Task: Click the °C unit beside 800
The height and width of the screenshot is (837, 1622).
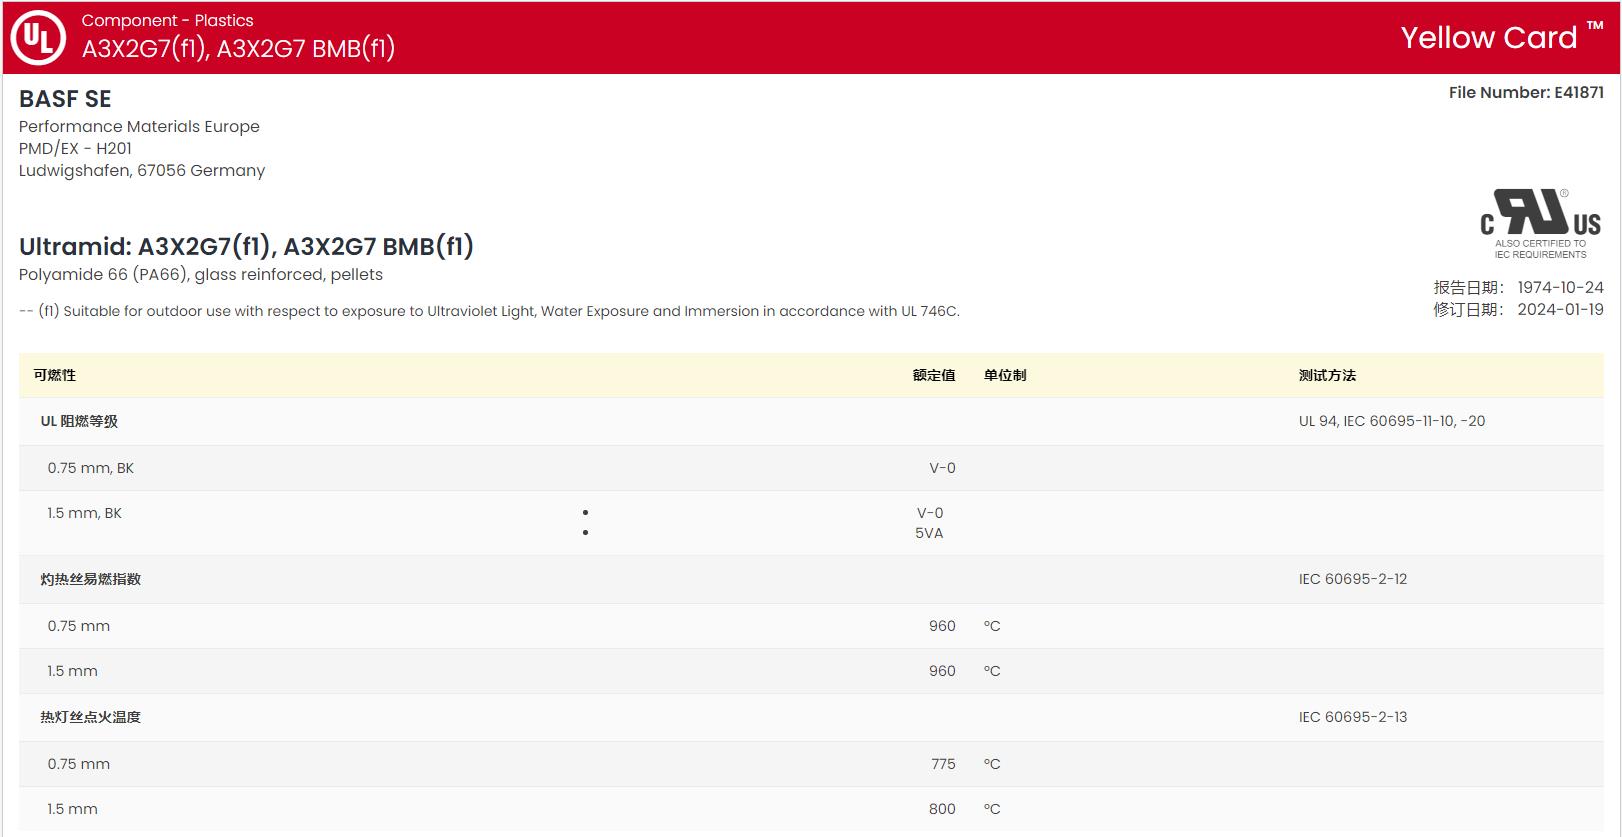Action: (992, 809)
